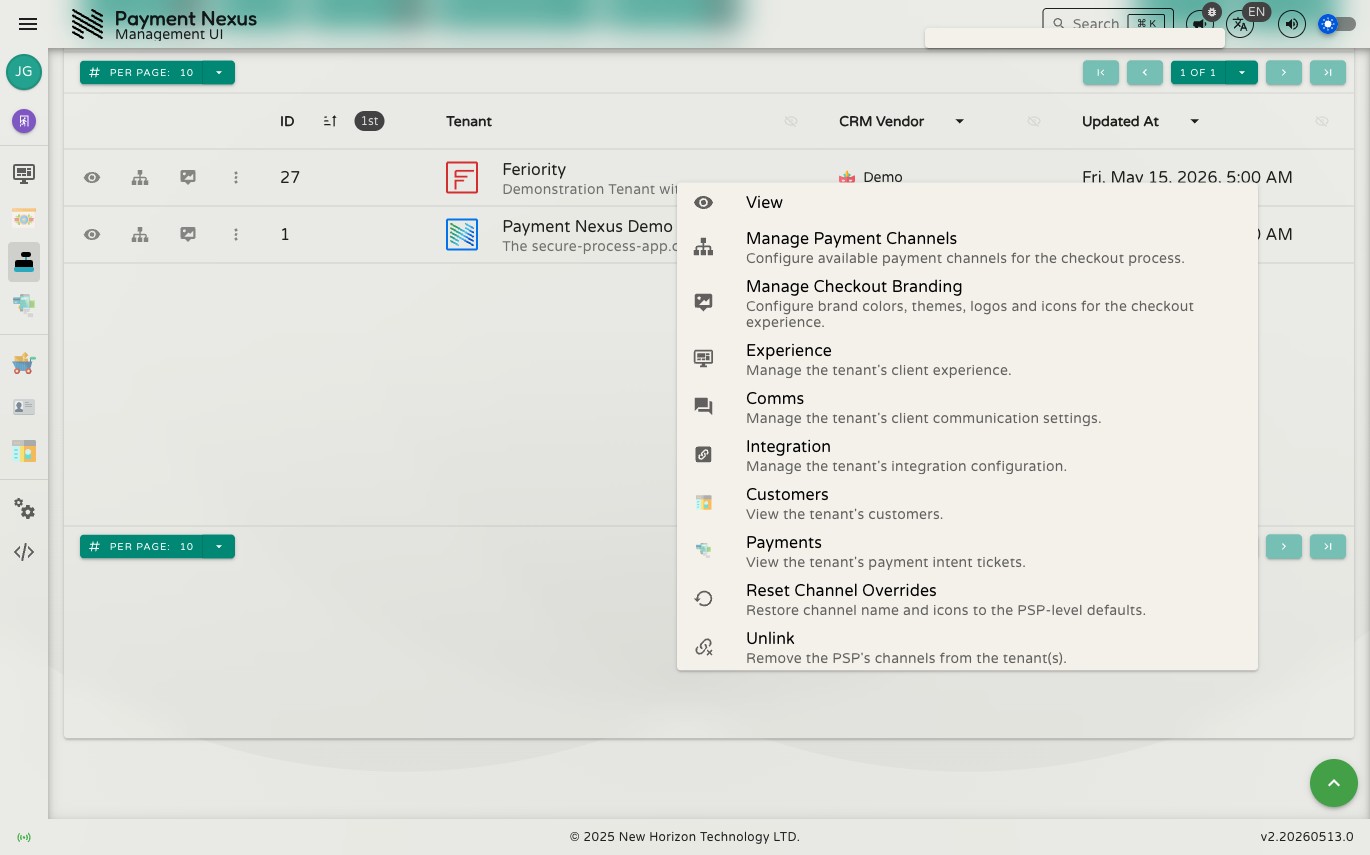Open top Per Page dropdown arrow
The image size is (1370, 855).
pos(219,72)
